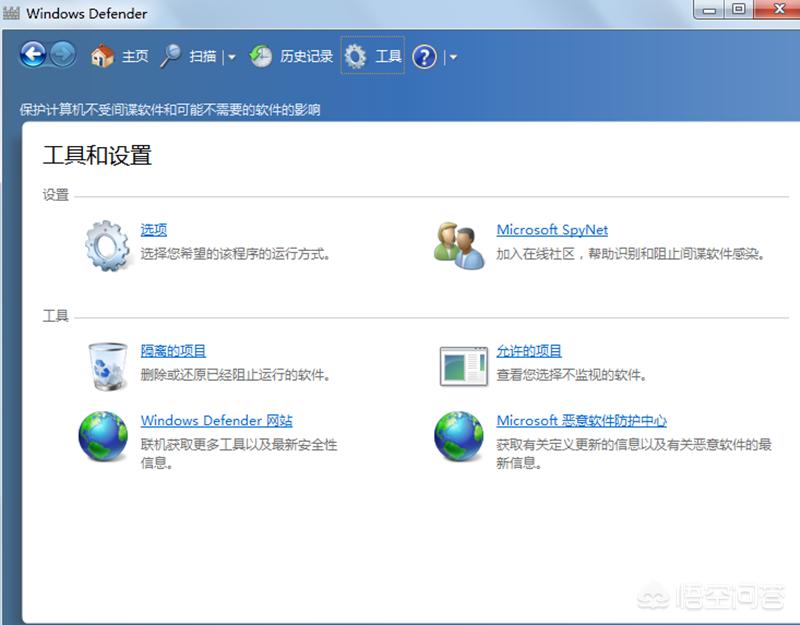Open the 选项 settings link
The height and width of the screenshot is (625, 800).
[x=154, y=230]
